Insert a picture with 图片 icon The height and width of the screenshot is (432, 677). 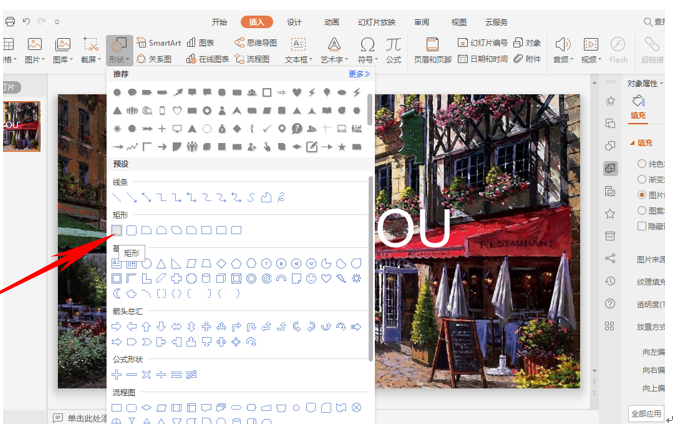click(35, 50)
